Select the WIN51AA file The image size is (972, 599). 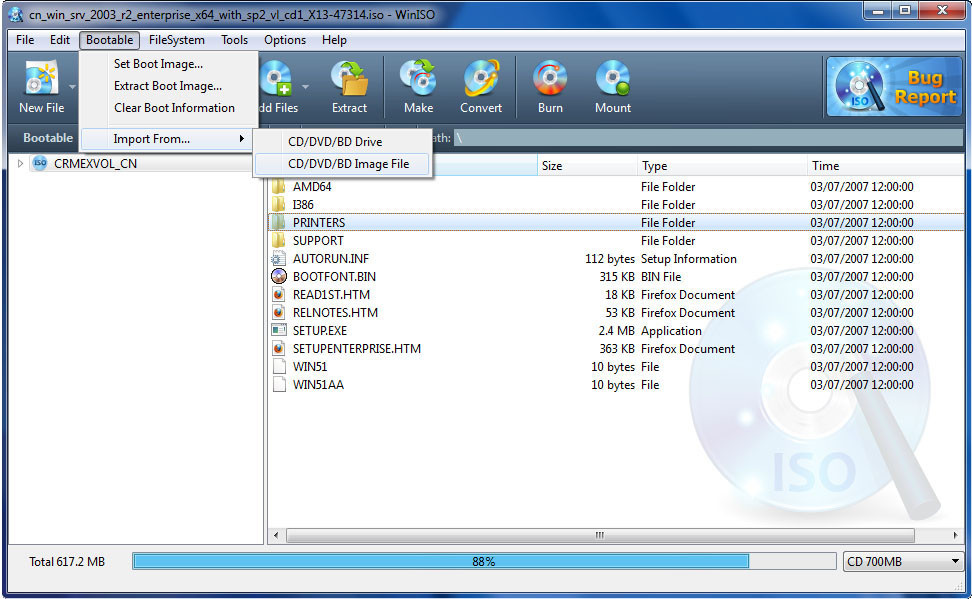318,384
